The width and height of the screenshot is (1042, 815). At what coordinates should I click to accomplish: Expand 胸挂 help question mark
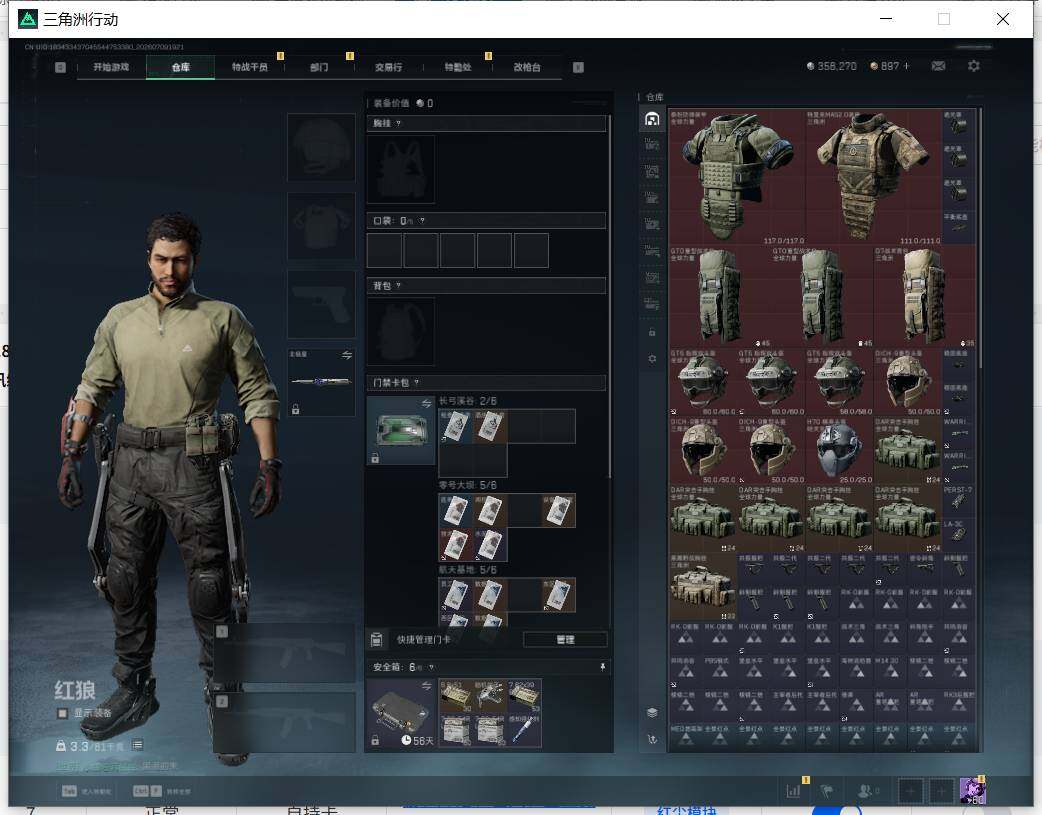click(x=398, y=124)
